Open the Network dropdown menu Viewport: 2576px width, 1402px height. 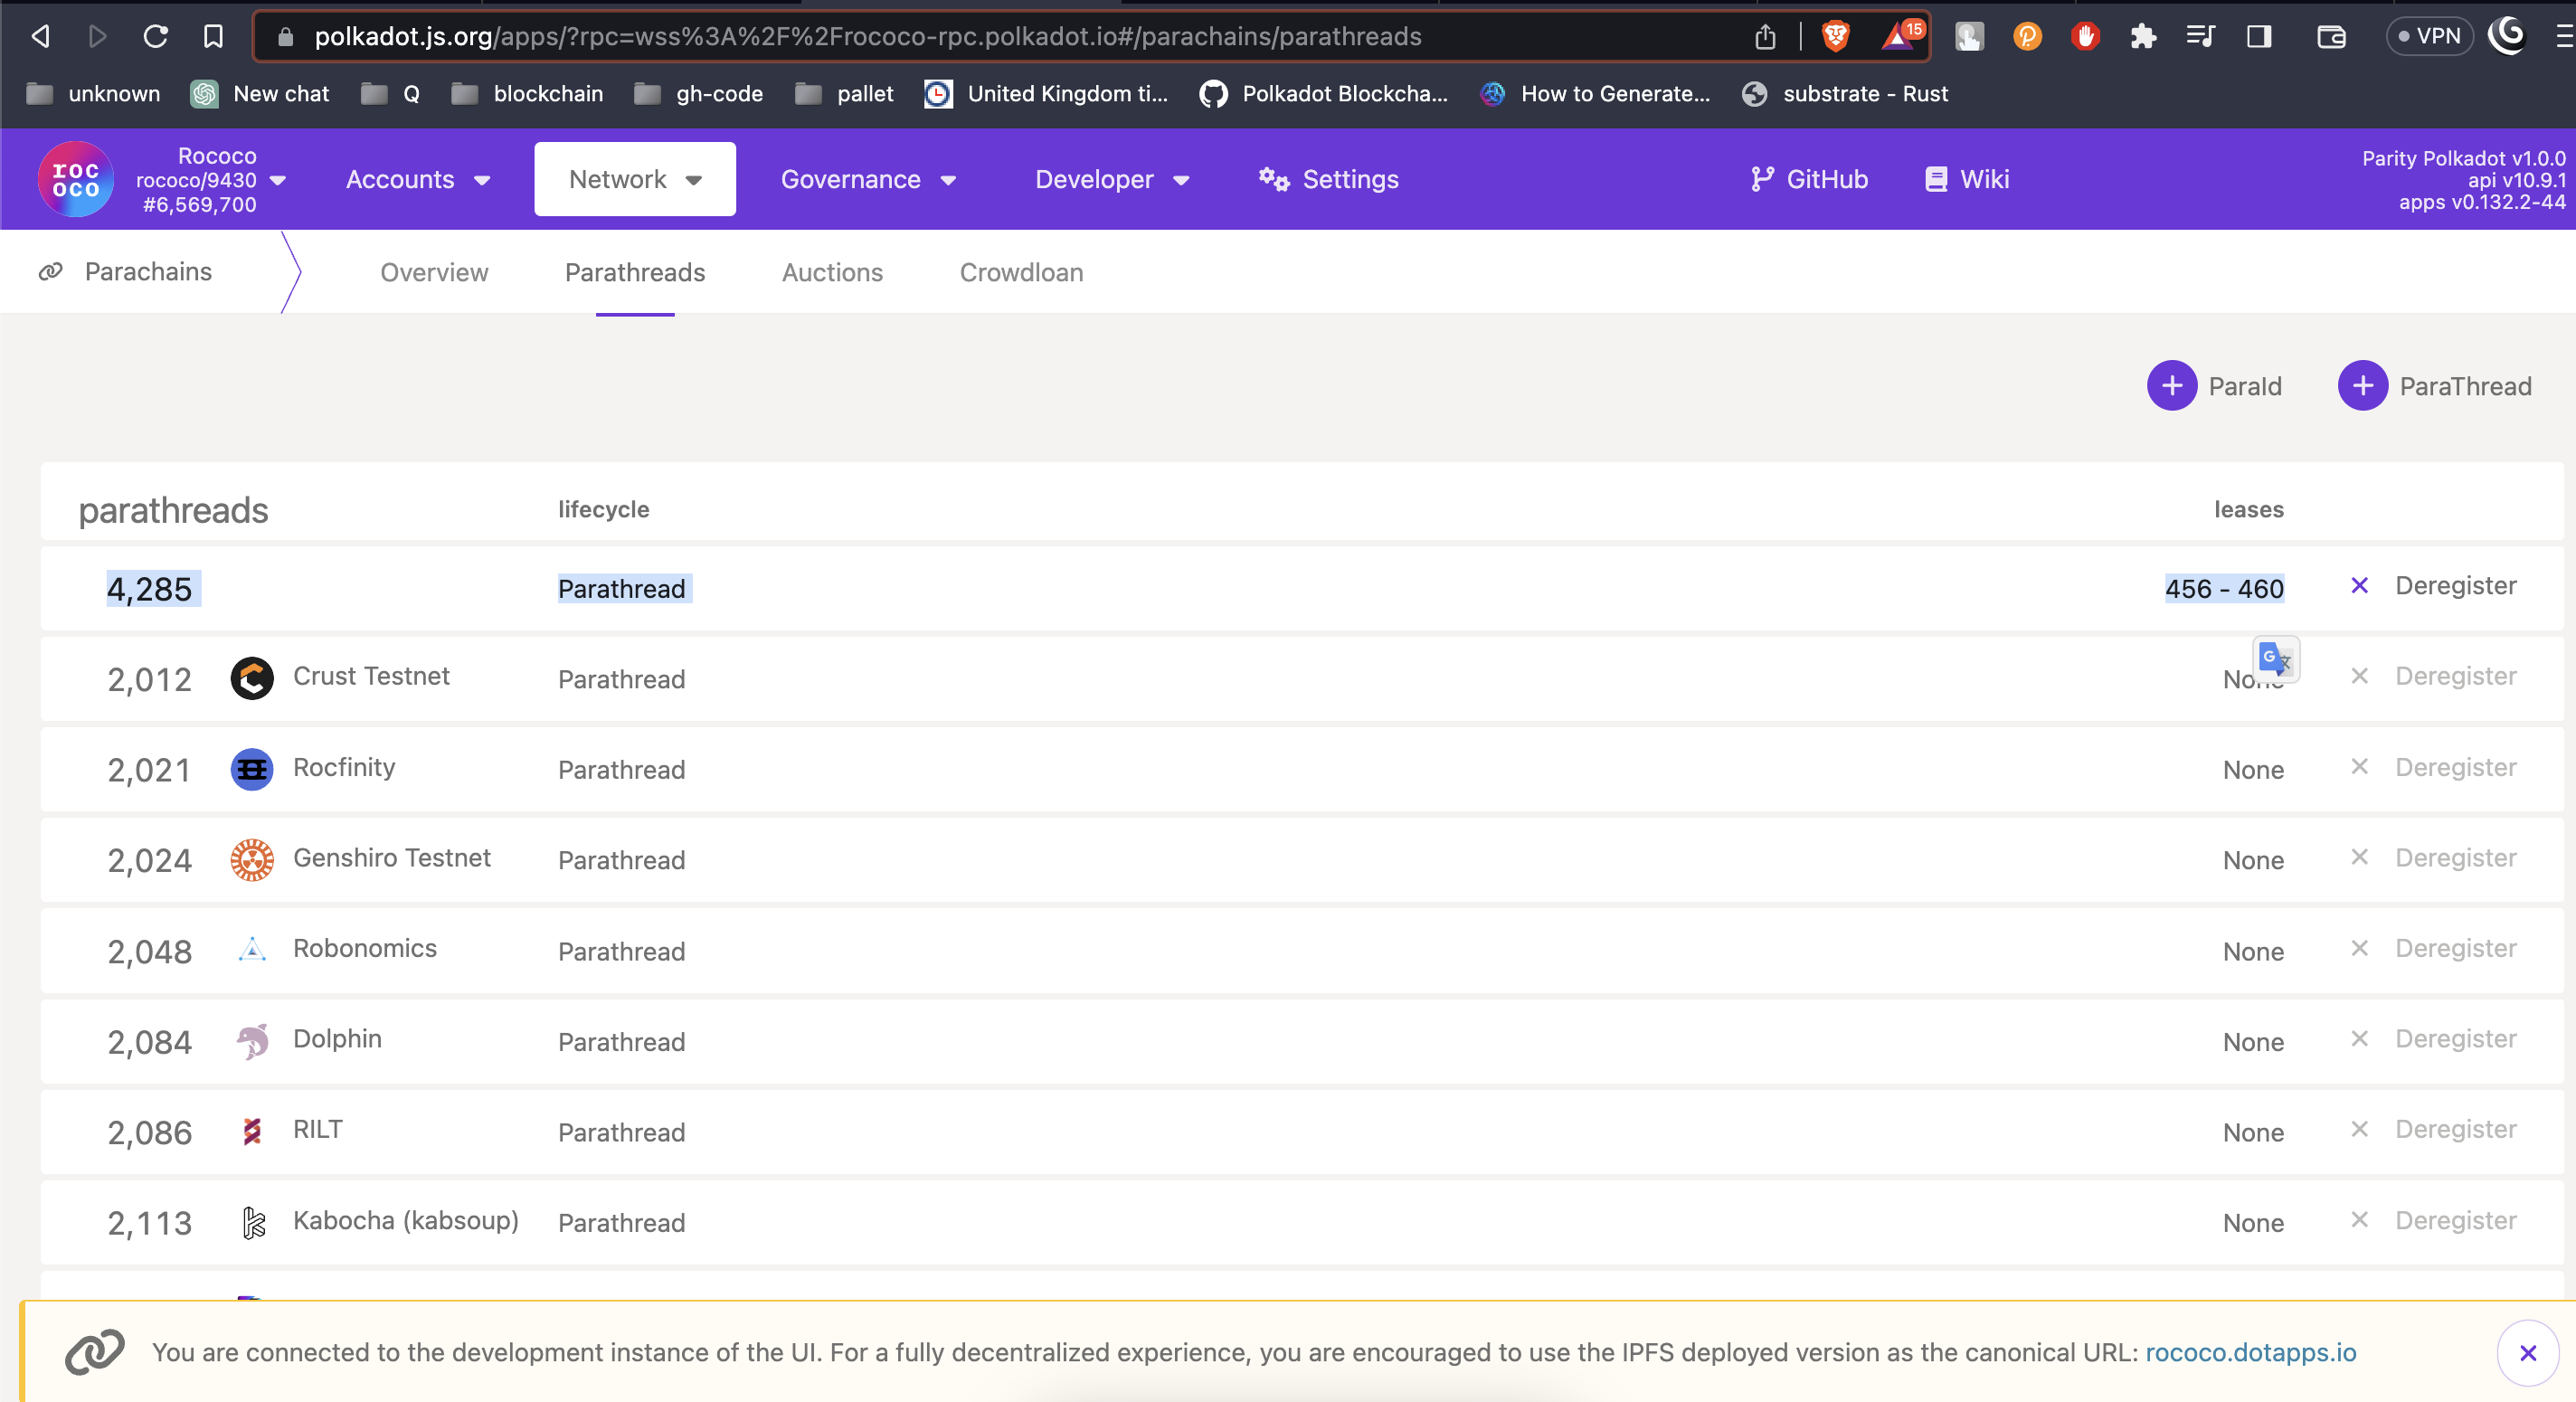(635, 179)
